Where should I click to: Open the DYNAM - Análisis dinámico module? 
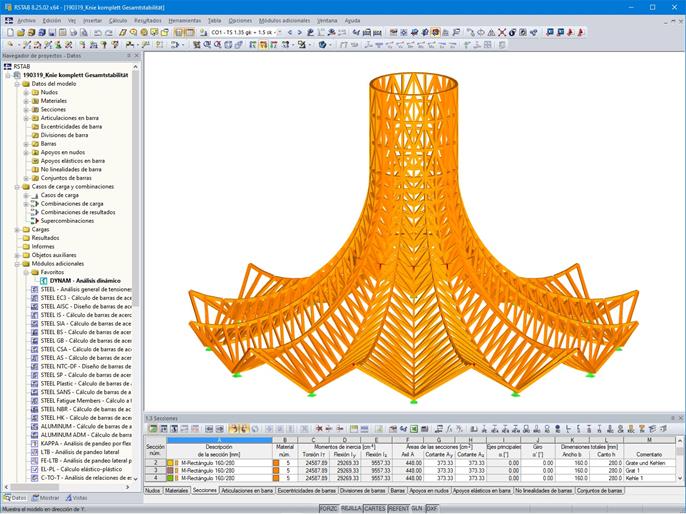point(85,281)
